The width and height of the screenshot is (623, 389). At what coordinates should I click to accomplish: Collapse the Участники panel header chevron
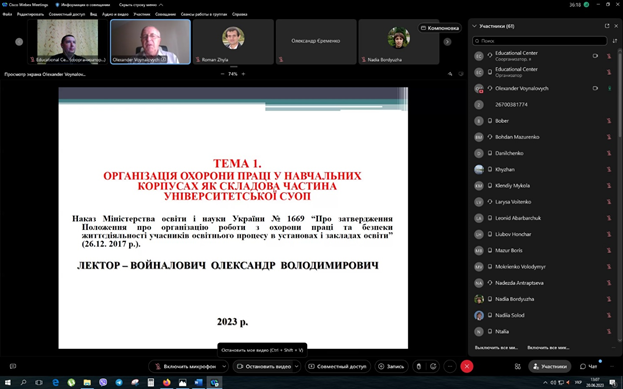[x=474, y=26]
